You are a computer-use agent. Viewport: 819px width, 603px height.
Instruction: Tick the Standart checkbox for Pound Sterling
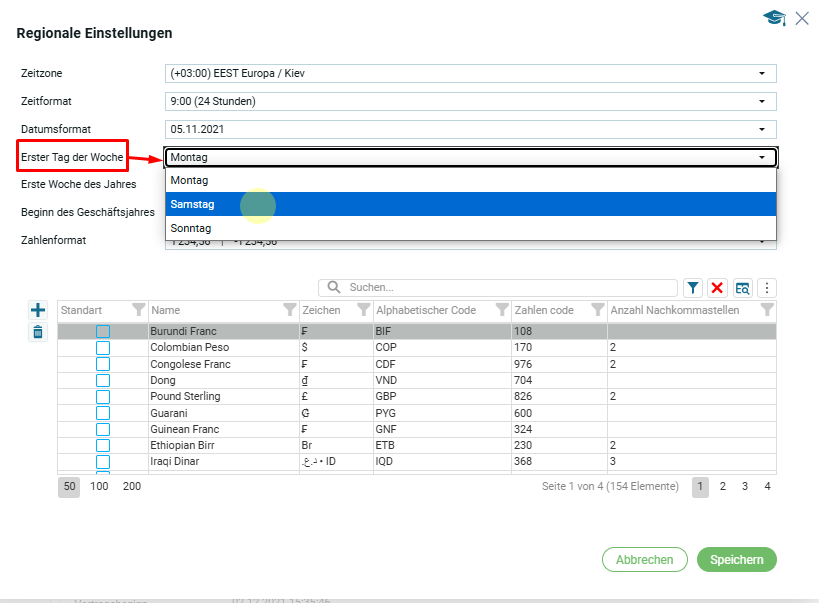pyautogui.click(x=103, y=397)
